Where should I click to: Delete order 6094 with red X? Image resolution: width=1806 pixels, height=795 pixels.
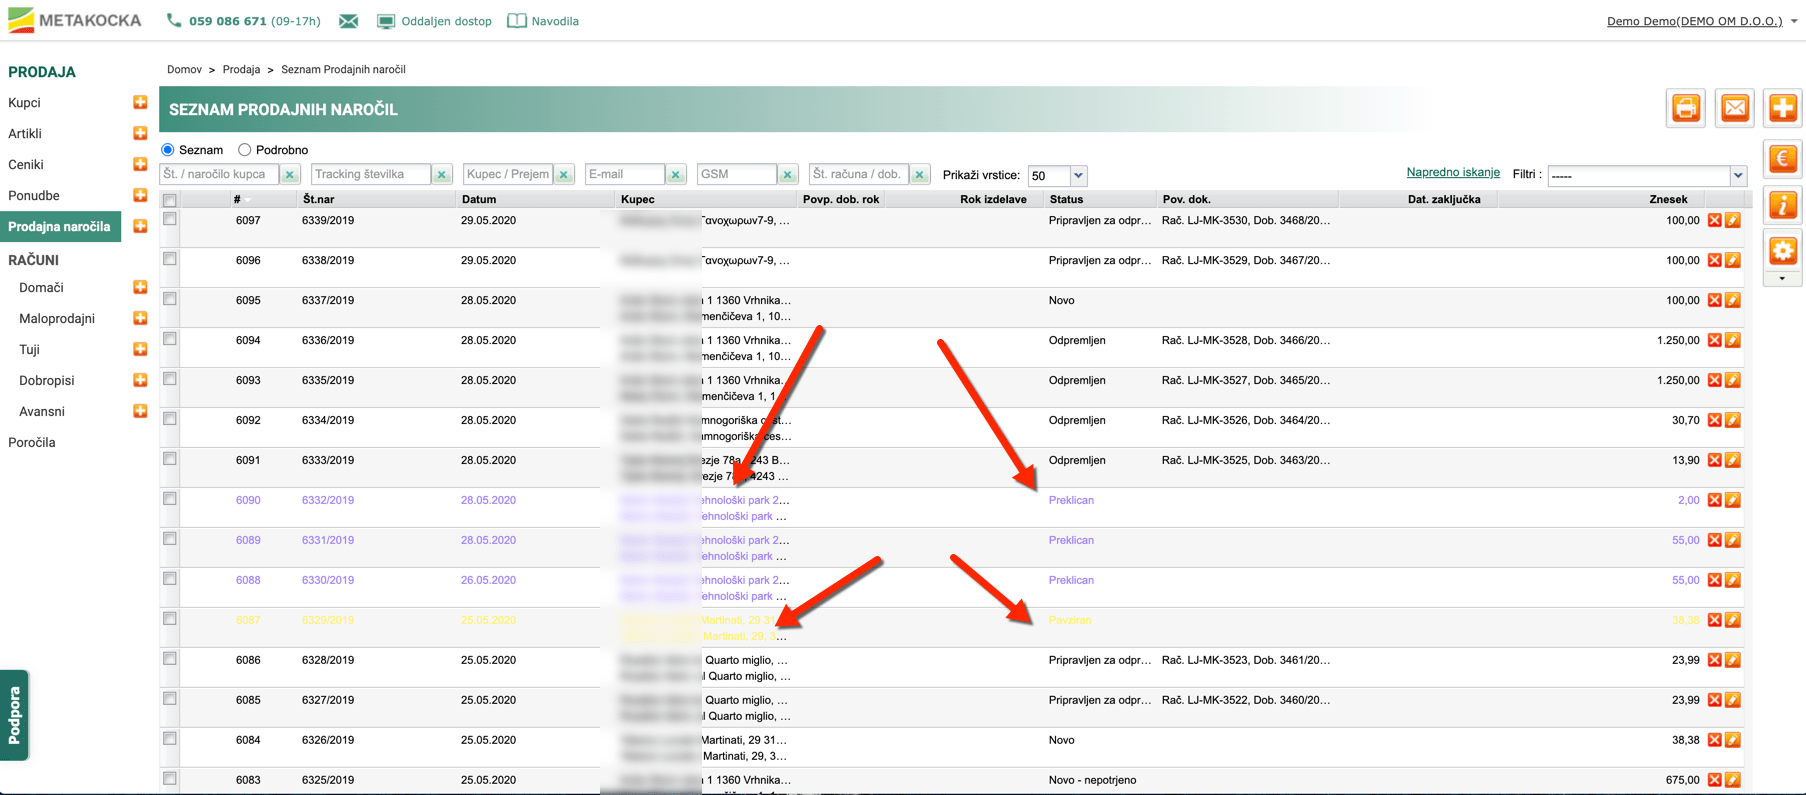pos(1714,340)
